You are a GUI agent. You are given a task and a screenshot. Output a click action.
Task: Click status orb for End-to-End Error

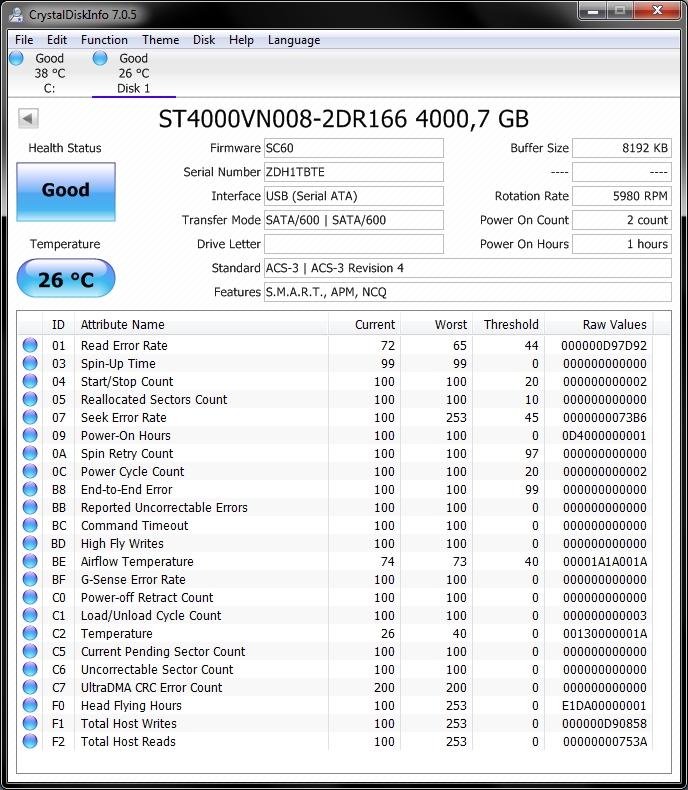click(30, 489)
